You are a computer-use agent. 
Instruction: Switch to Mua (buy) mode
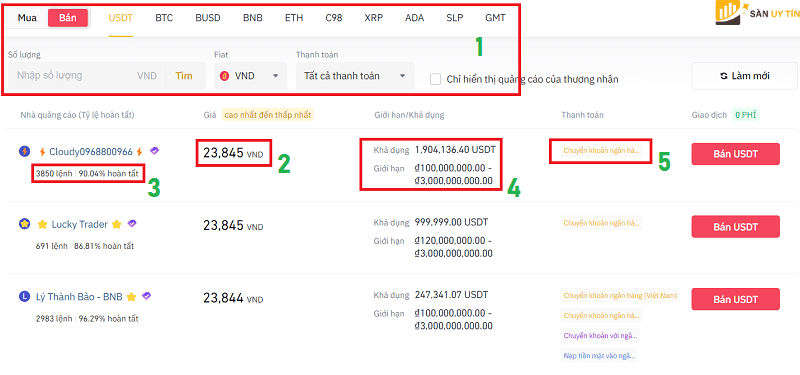tap(27, 18)
